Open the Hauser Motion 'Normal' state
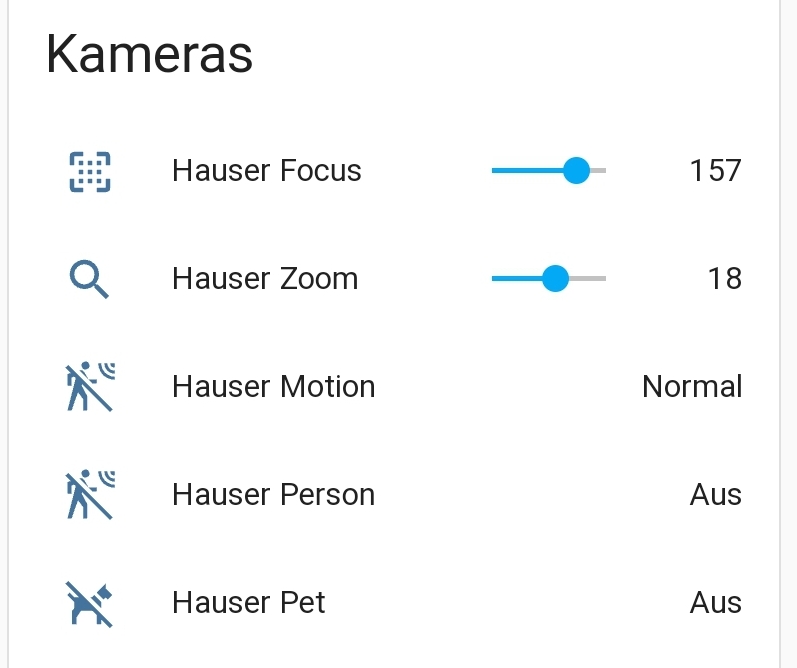This screenshot has width=797, height=668. coord(692,387)
